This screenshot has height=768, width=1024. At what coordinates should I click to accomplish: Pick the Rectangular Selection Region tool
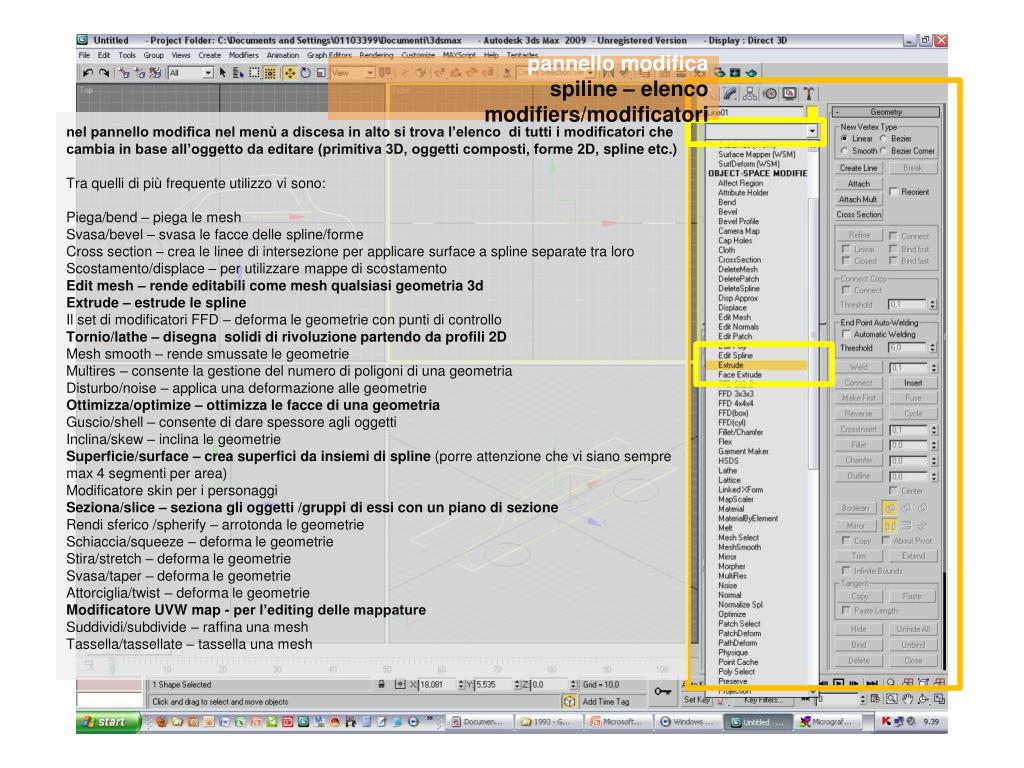point(254,73)
